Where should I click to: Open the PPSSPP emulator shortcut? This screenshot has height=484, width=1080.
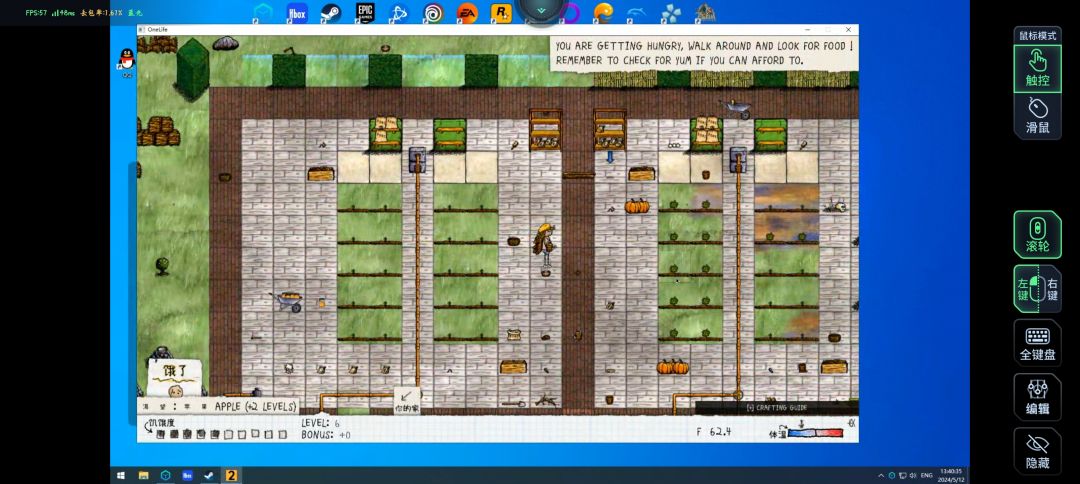coord(671,13)
